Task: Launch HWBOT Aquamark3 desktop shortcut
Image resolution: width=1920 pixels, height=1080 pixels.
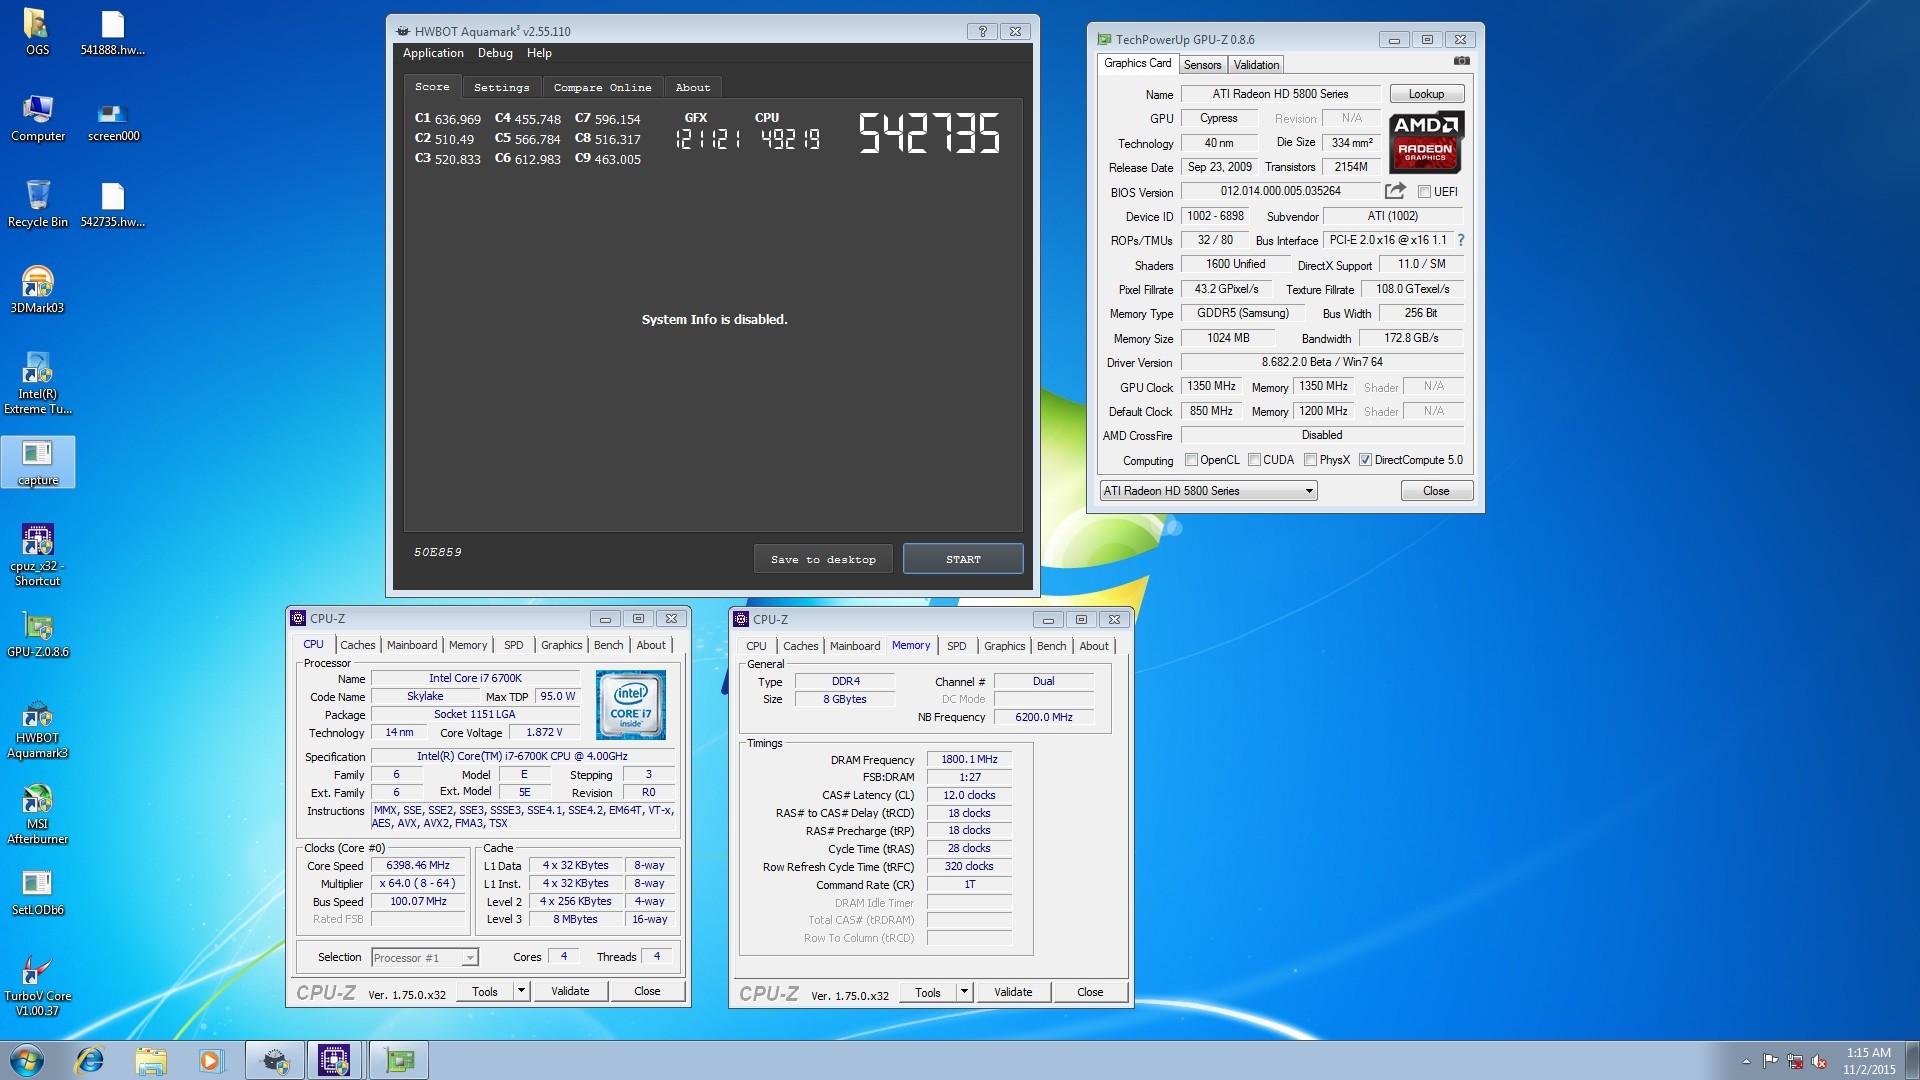Action: 37,728
